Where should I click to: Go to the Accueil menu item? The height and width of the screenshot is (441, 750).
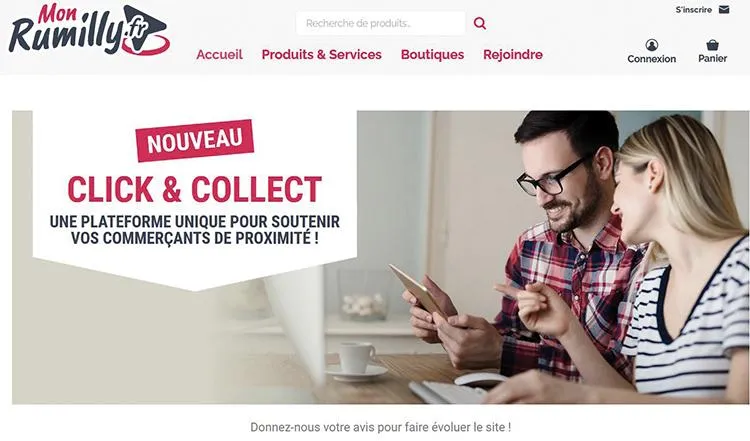click(x=220, y=55)
